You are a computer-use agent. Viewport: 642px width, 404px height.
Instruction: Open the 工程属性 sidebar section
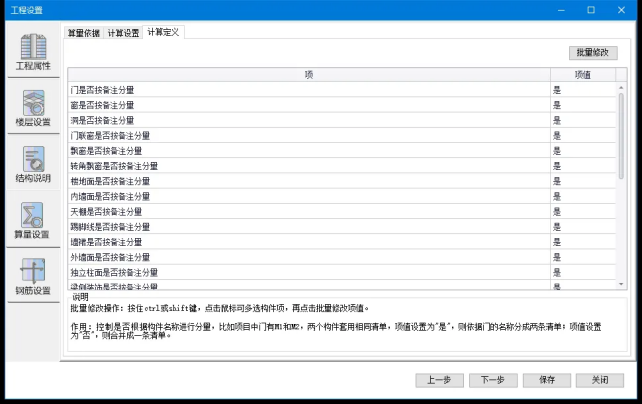click(33, 52)
